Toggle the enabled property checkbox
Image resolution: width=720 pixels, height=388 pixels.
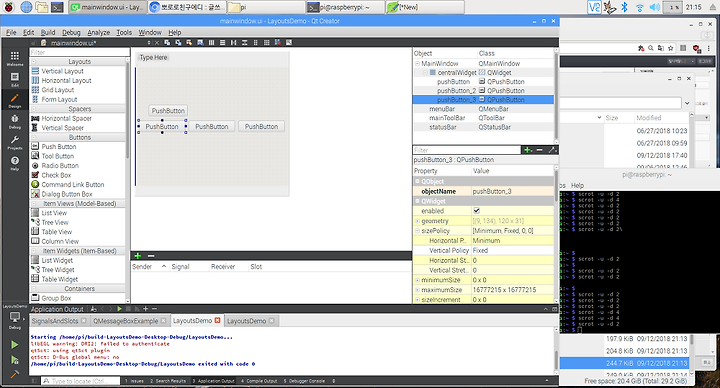tap(477, 211)
